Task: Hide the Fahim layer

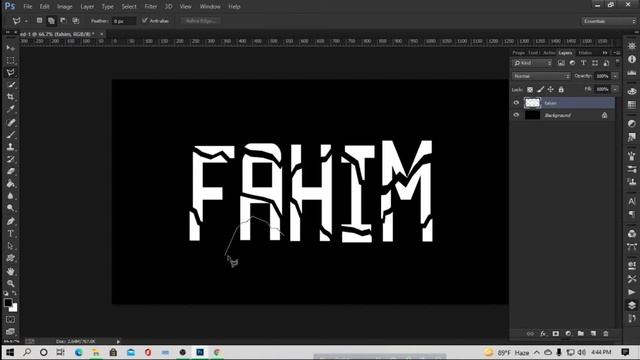Action: tap(516, 103)
